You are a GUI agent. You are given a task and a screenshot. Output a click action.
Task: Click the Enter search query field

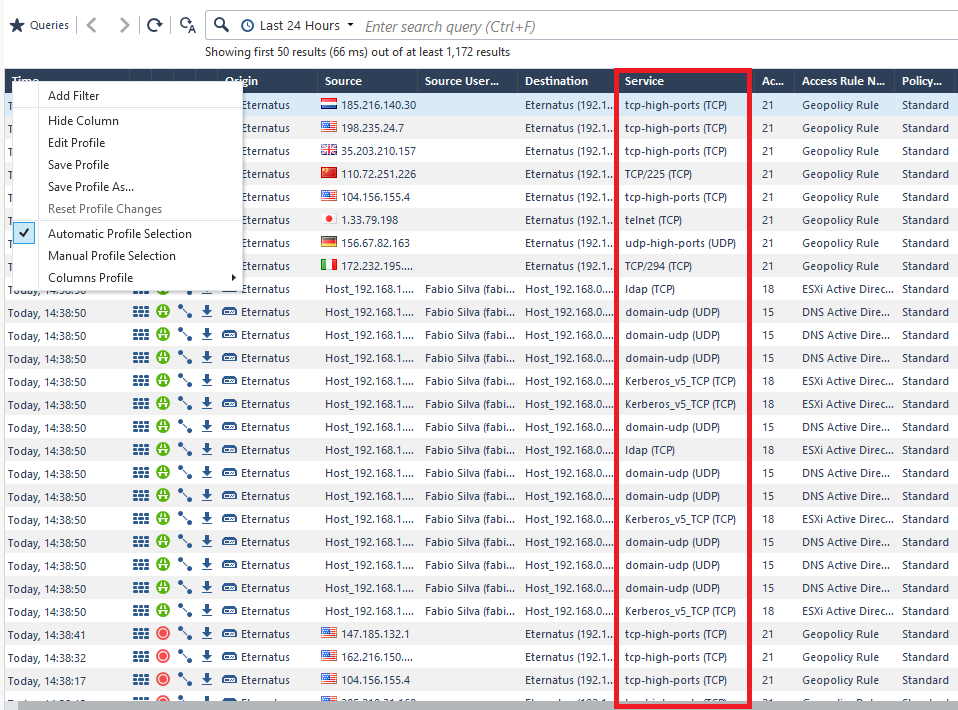tap(600, 26)
